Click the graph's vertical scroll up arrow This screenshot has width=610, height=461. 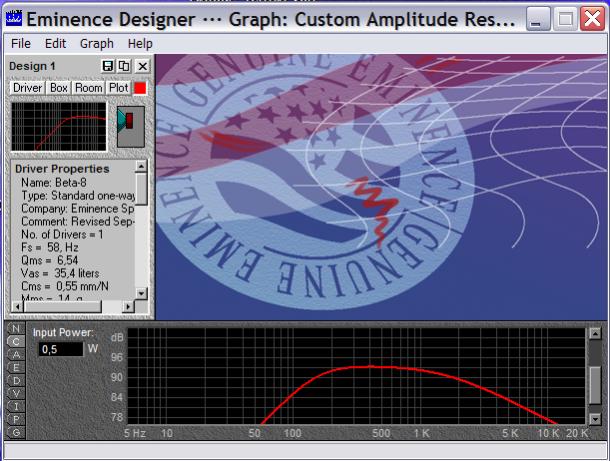pos(595,333)
